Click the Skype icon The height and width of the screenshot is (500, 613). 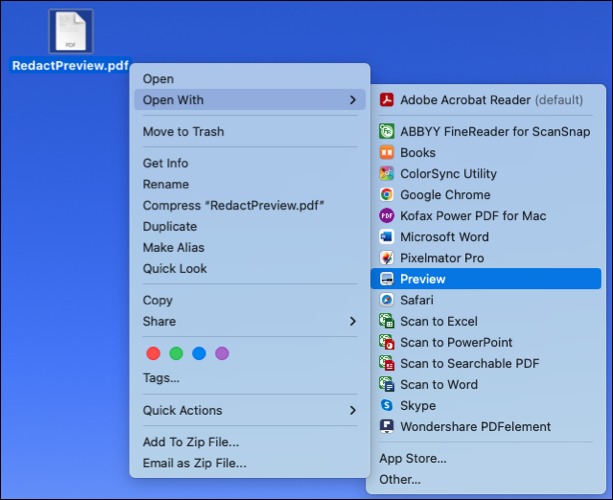(x=387, y=406)
